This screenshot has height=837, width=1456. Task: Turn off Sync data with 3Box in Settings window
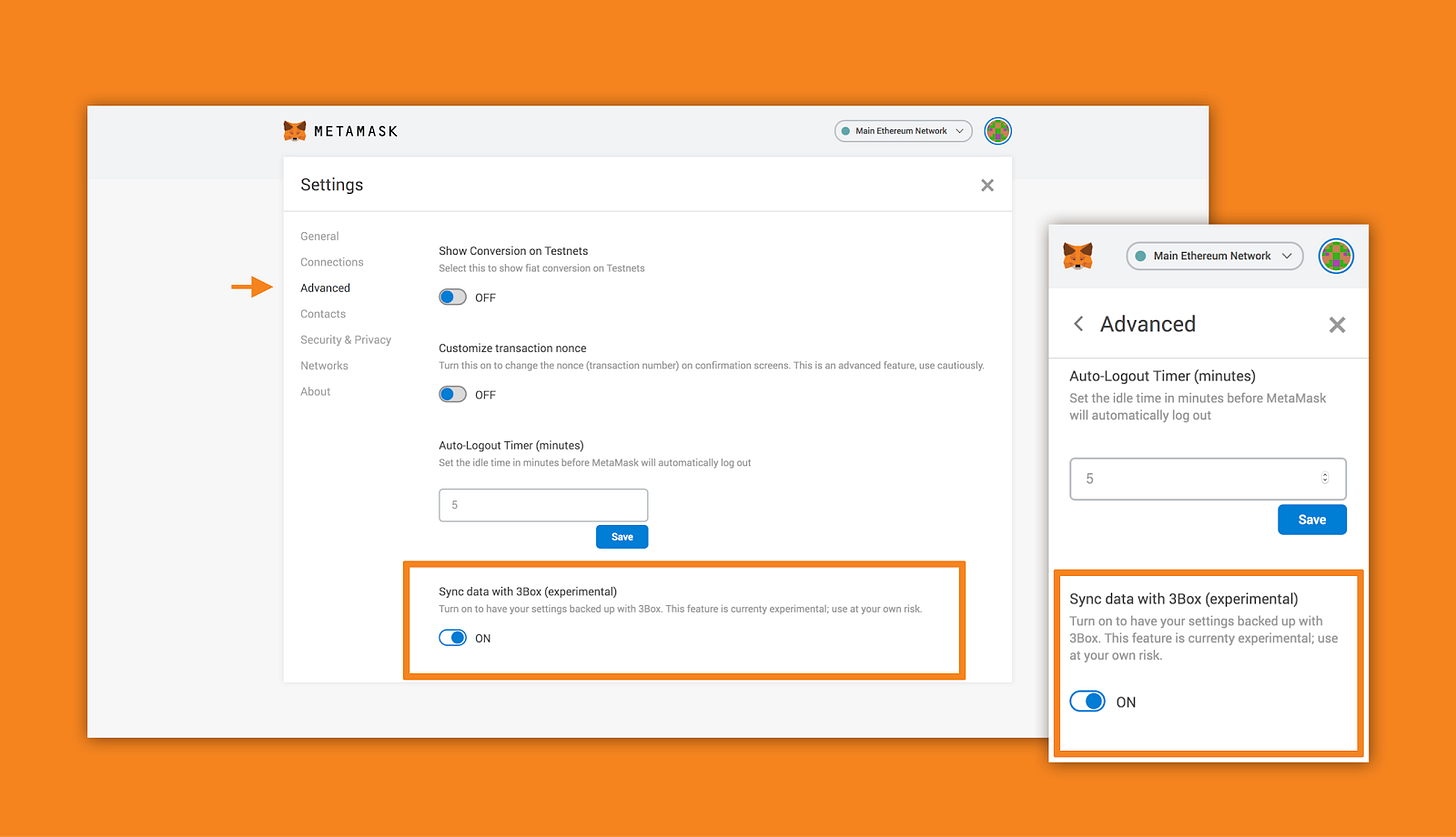coord(453,638)
